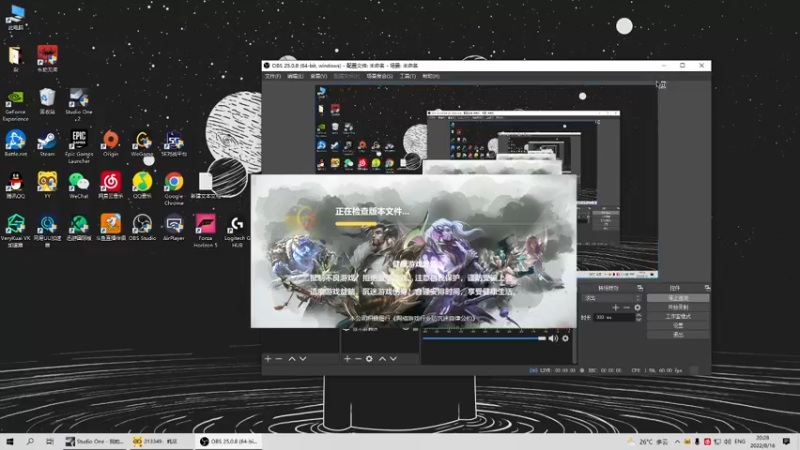Open the fifth item in OBS menu bar
The image size is (800, 450).
[x=379, y=77]
